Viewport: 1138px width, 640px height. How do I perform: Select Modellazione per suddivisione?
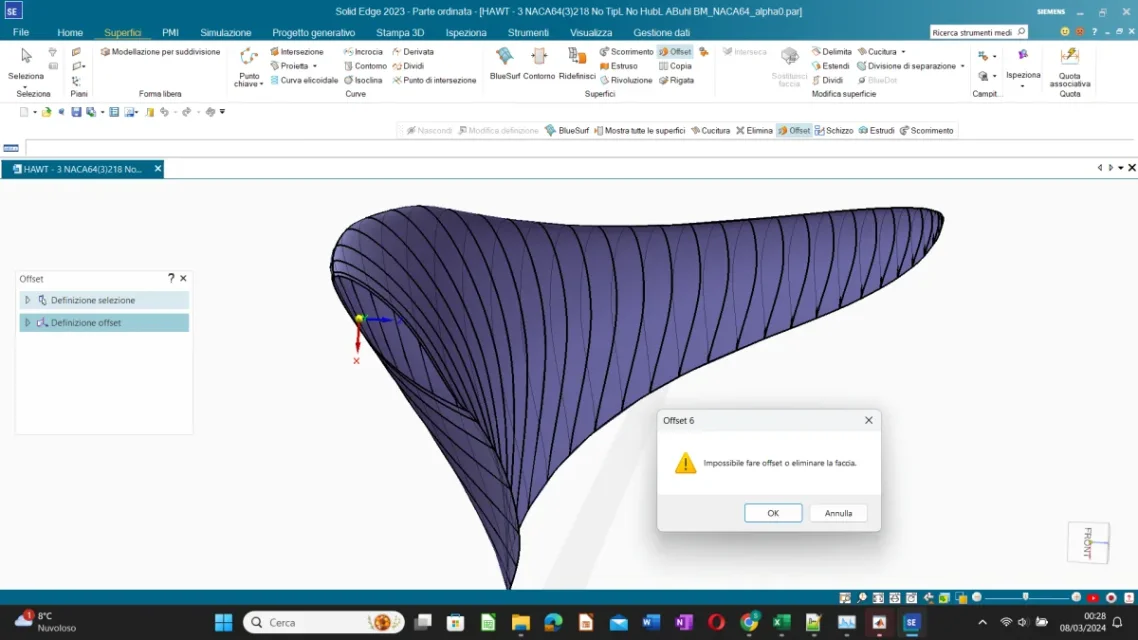click(160, 52)
